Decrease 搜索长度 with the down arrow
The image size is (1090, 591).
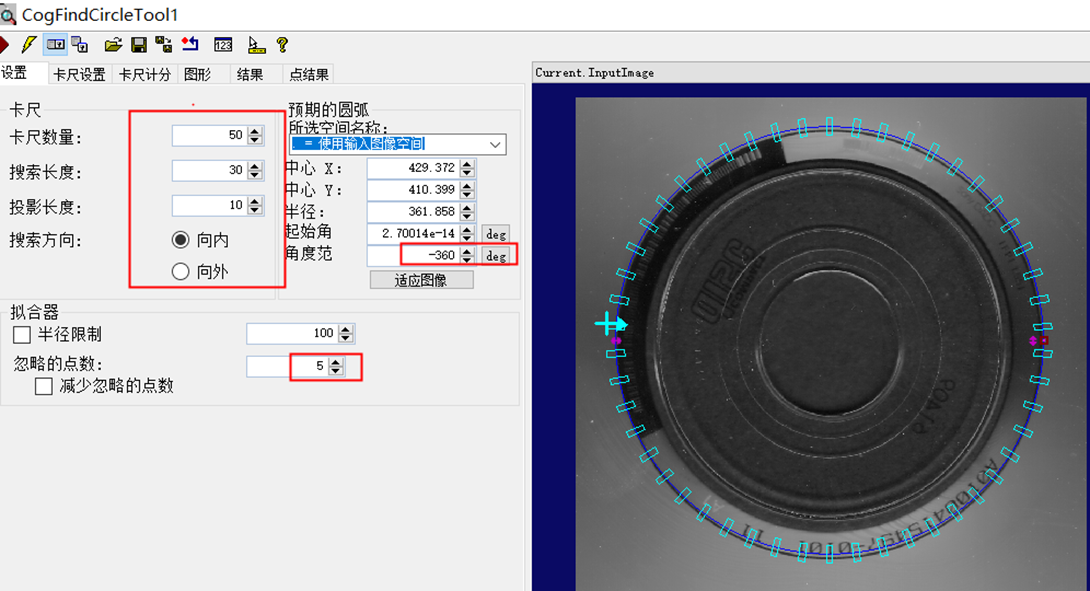click(x=255, y=175)
